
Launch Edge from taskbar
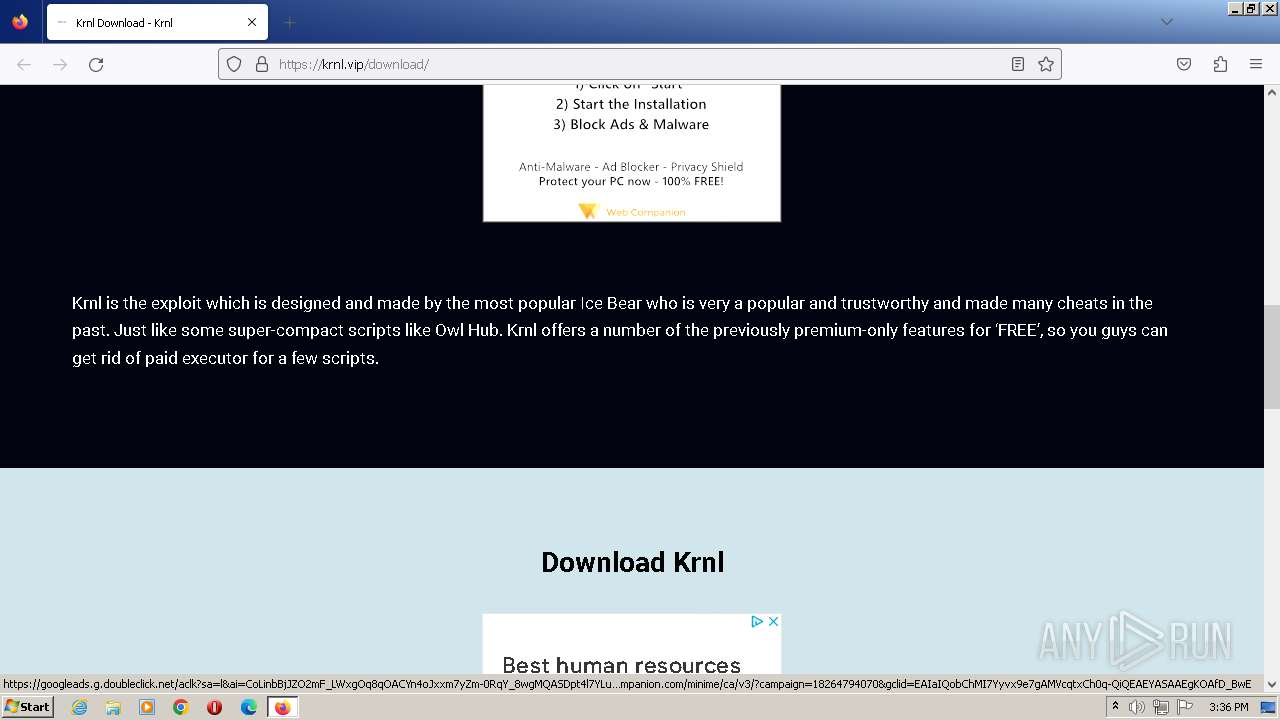(248, 707)
